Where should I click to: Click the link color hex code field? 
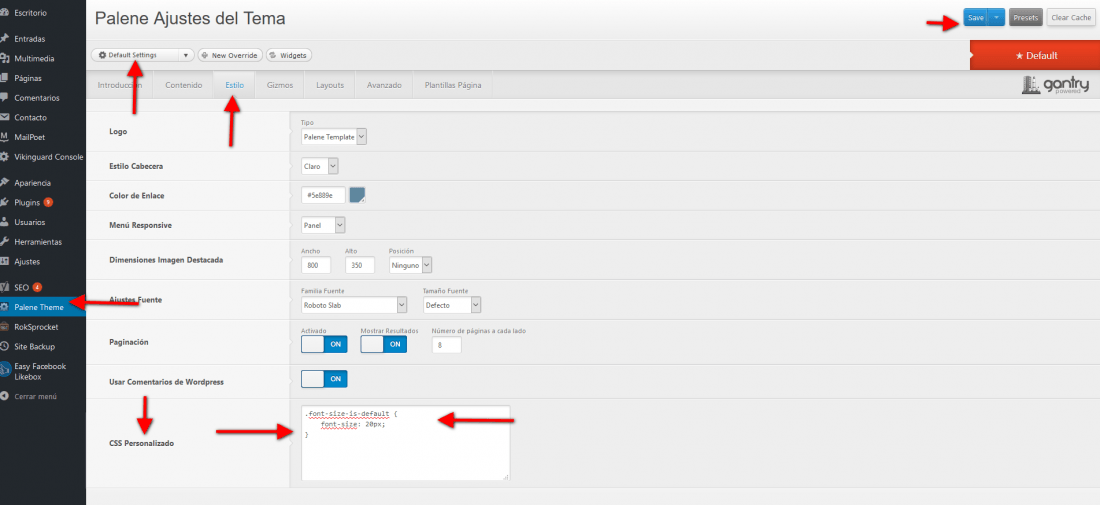(323, 195)
